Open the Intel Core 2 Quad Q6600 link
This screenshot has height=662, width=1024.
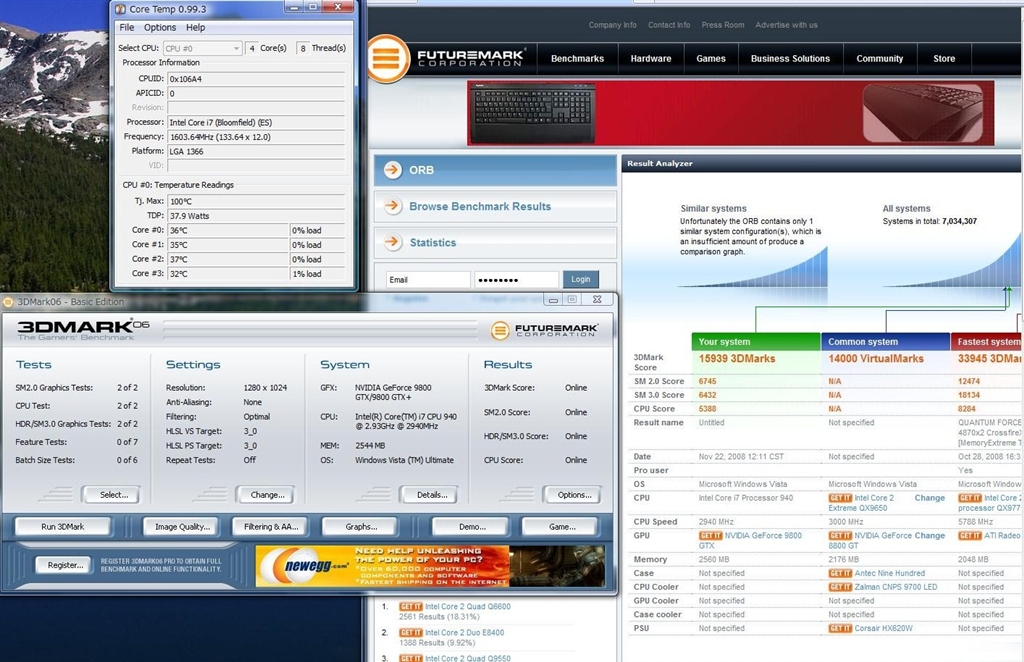(468, 607)
